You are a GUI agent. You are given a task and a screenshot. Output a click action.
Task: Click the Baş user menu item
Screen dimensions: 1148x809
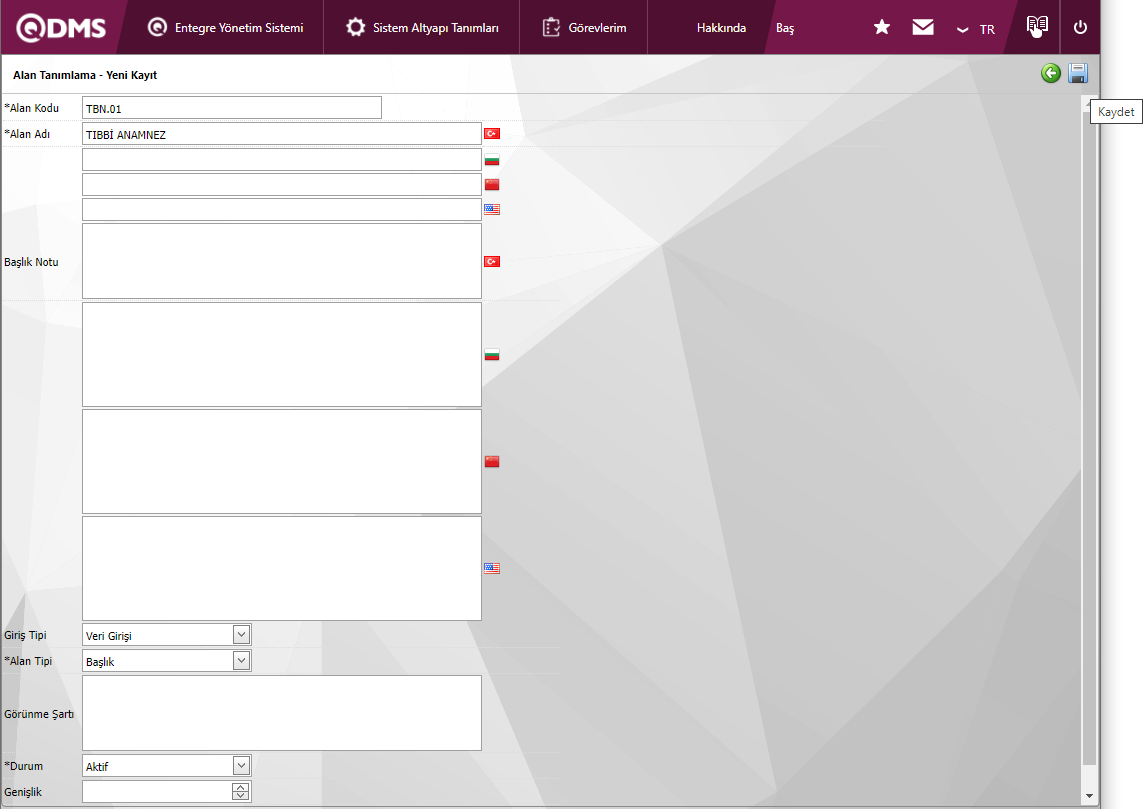point(785,28)
